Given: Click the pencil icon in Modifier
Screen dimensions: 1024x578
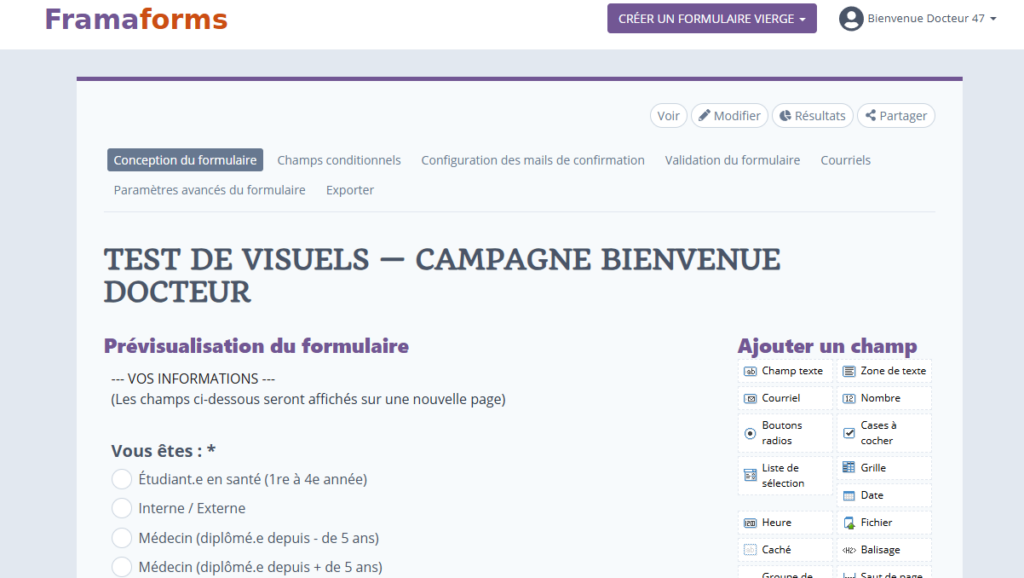Looking at the screenshot, I should [704, 116].
